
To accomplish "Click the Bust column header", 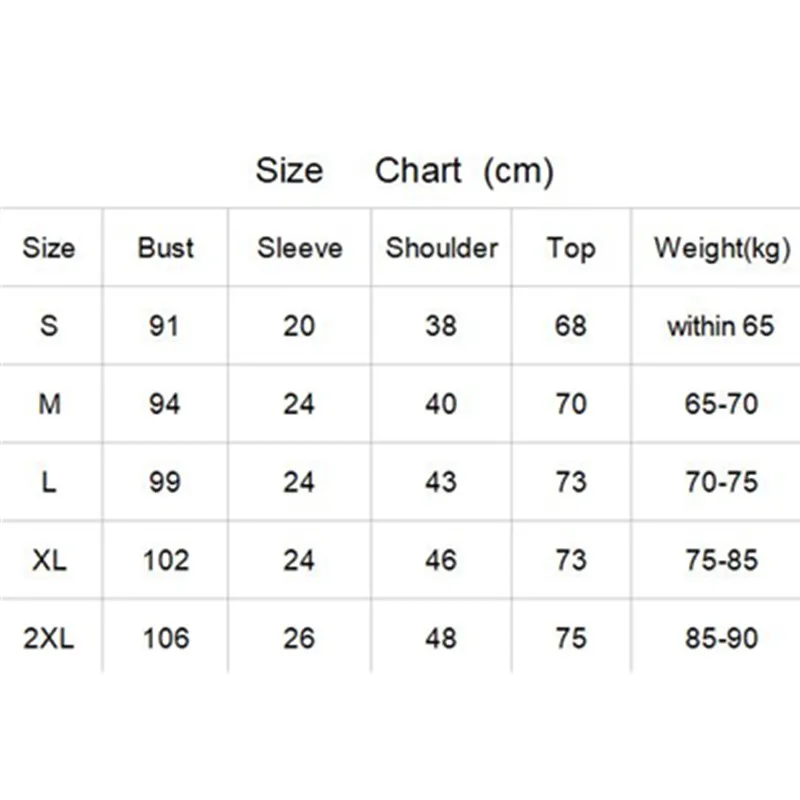I will tap(166, 248).
